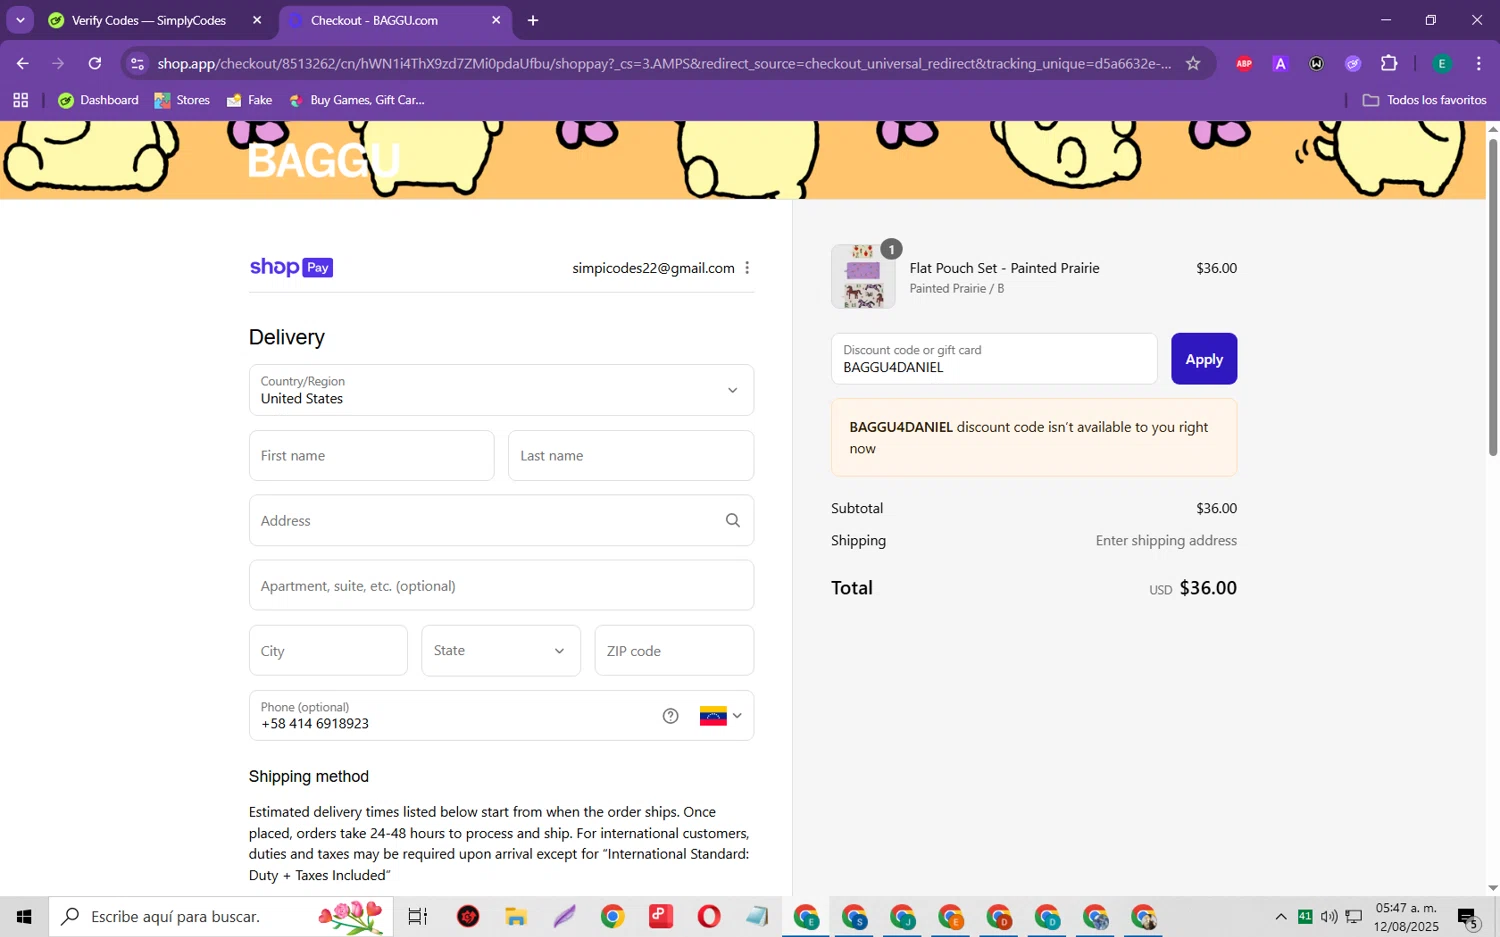Open the Chrome window with 'S' profile
The width and height of the screenshot is (1500, 937).
click(x=855, y=917)
